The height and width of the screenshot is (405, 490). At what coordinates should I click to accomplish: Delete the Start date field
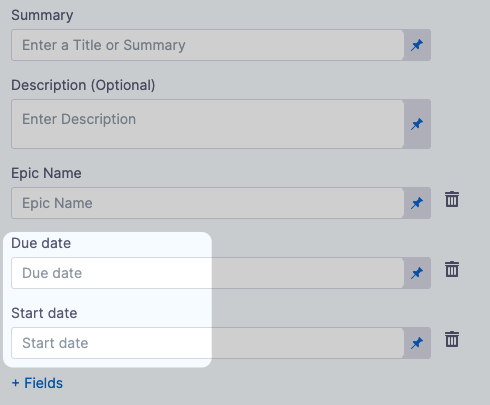452,339
